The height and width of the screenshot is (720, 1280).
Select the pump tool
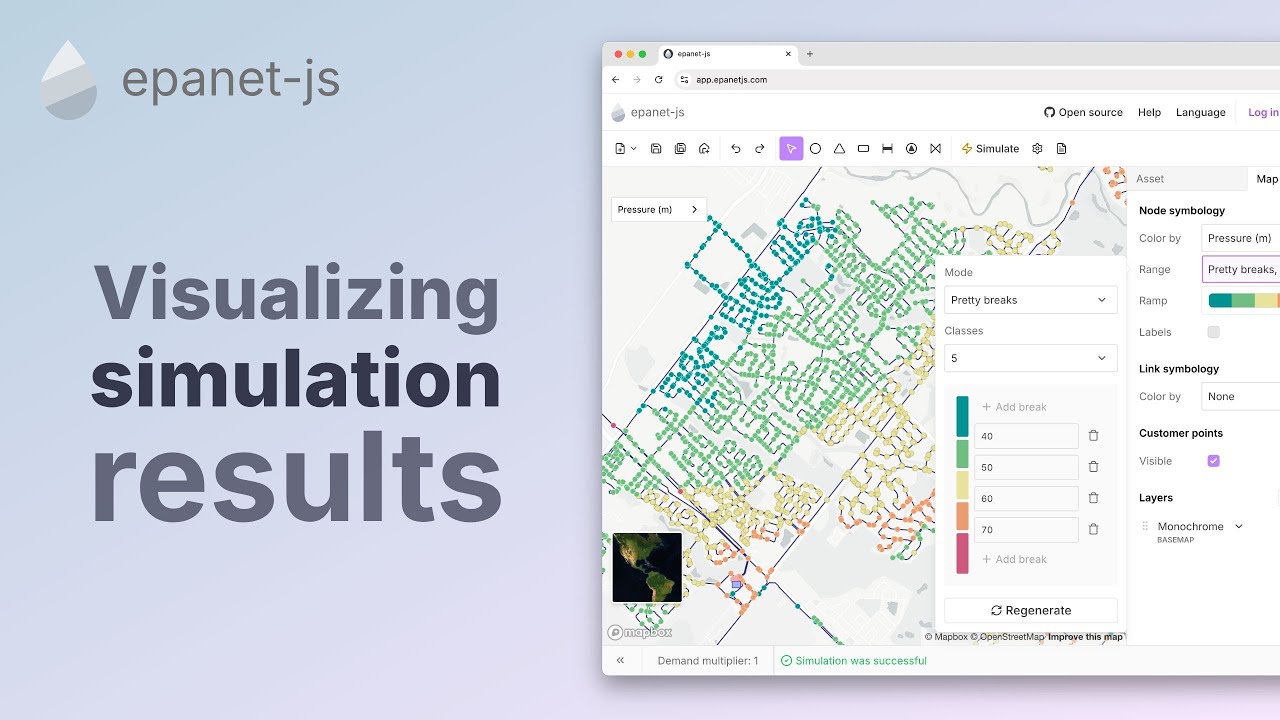coord(911,148)
